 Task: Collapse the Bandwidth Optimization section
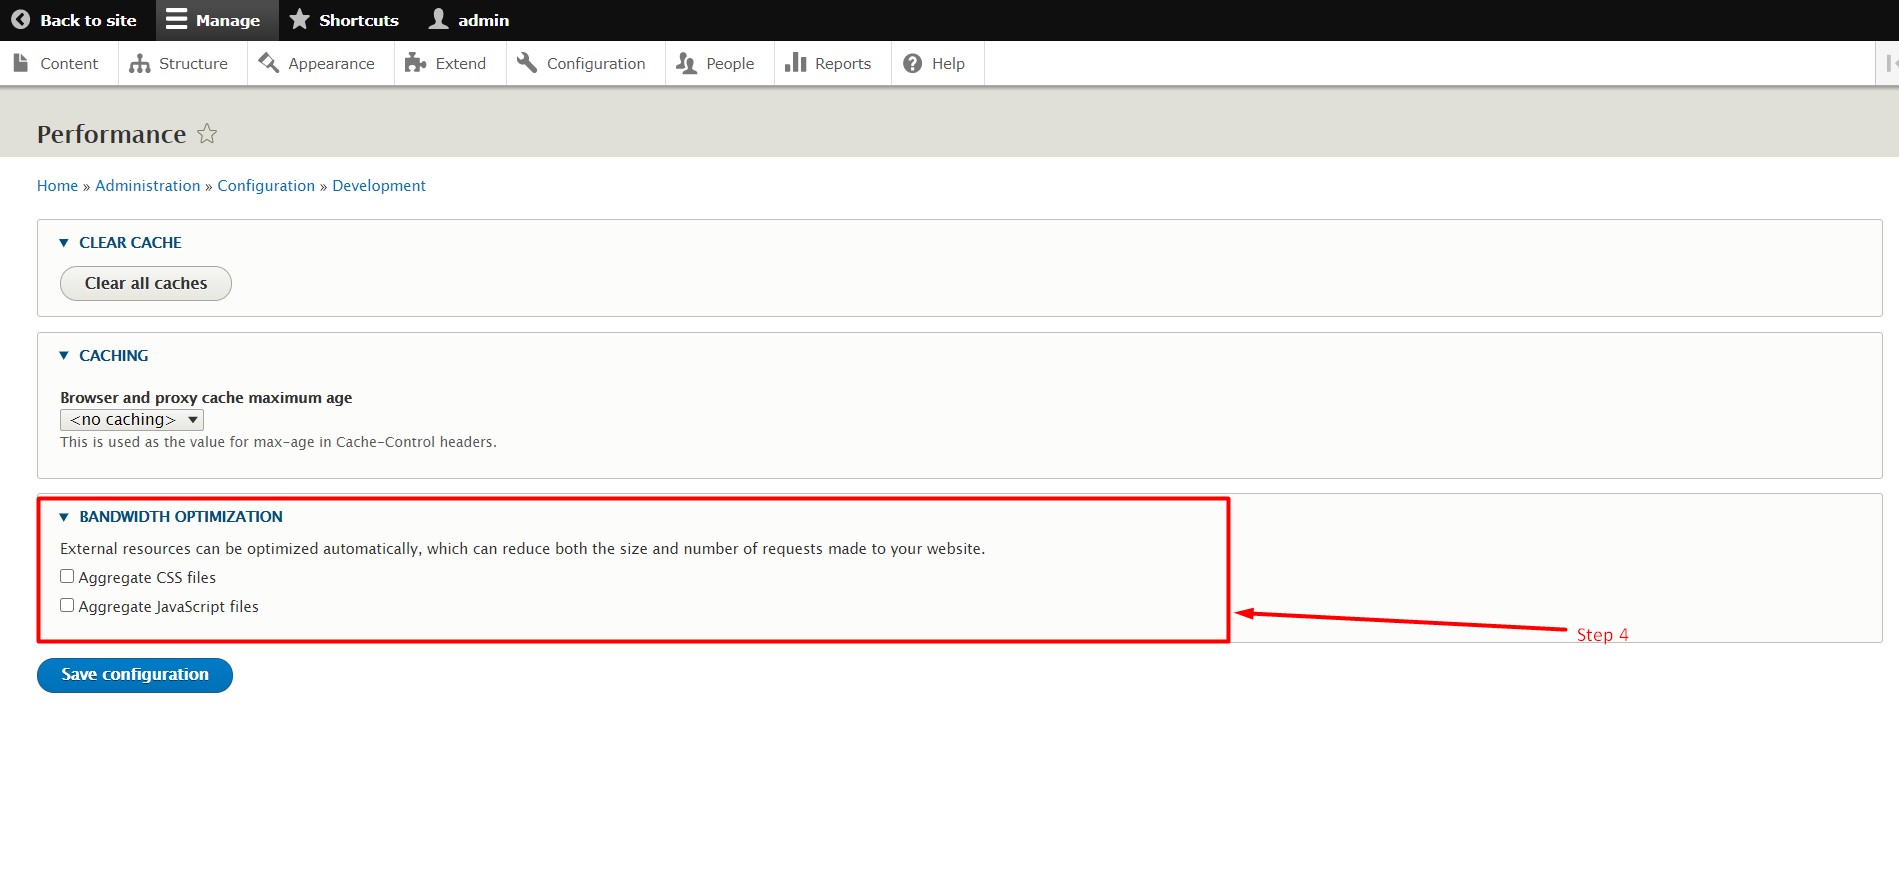point(171,516)
